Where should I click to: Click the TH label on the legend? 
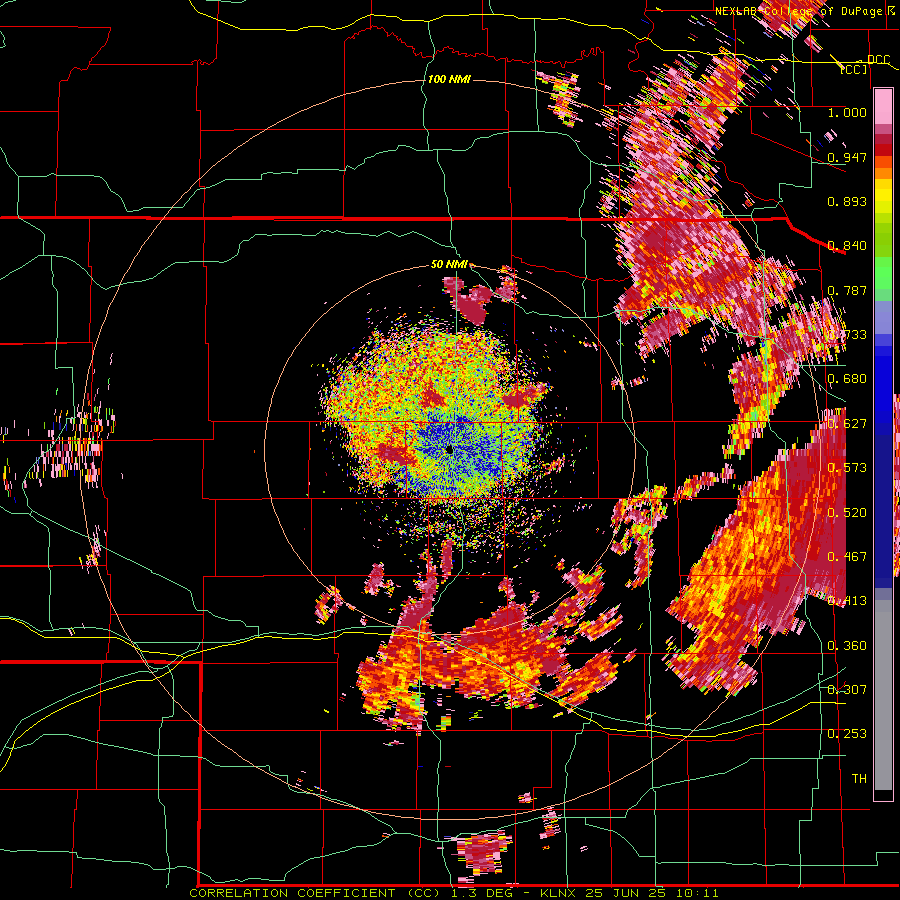coord(859,779)
